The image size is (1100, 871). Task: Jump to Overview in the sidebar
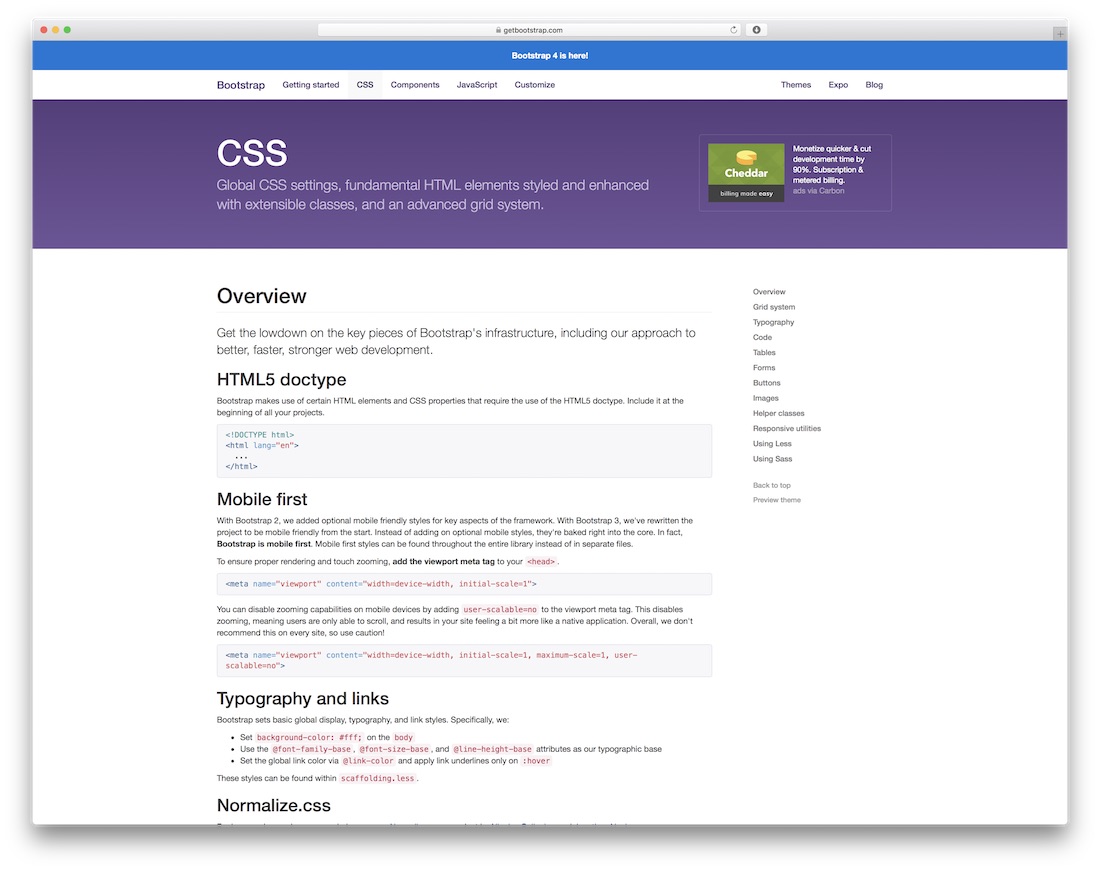(769, 292)
